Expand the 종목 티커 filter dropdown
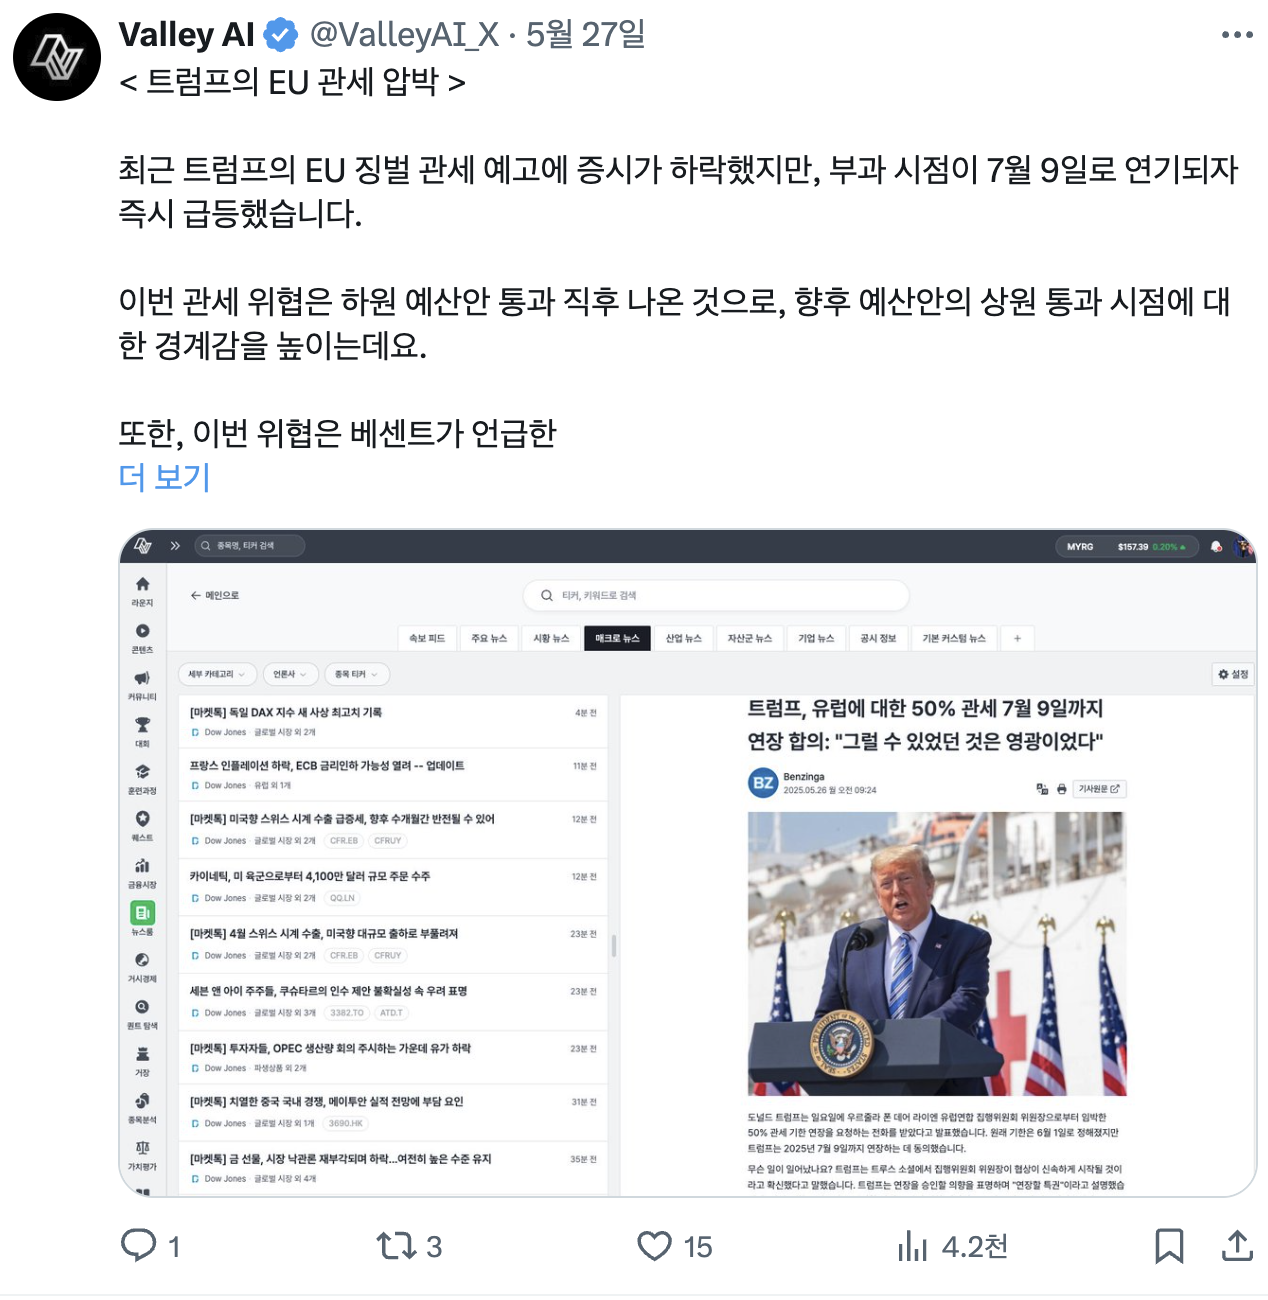Image resolution: width=1268 pixels, height=1300 pixels. click(x=356, y=674)
